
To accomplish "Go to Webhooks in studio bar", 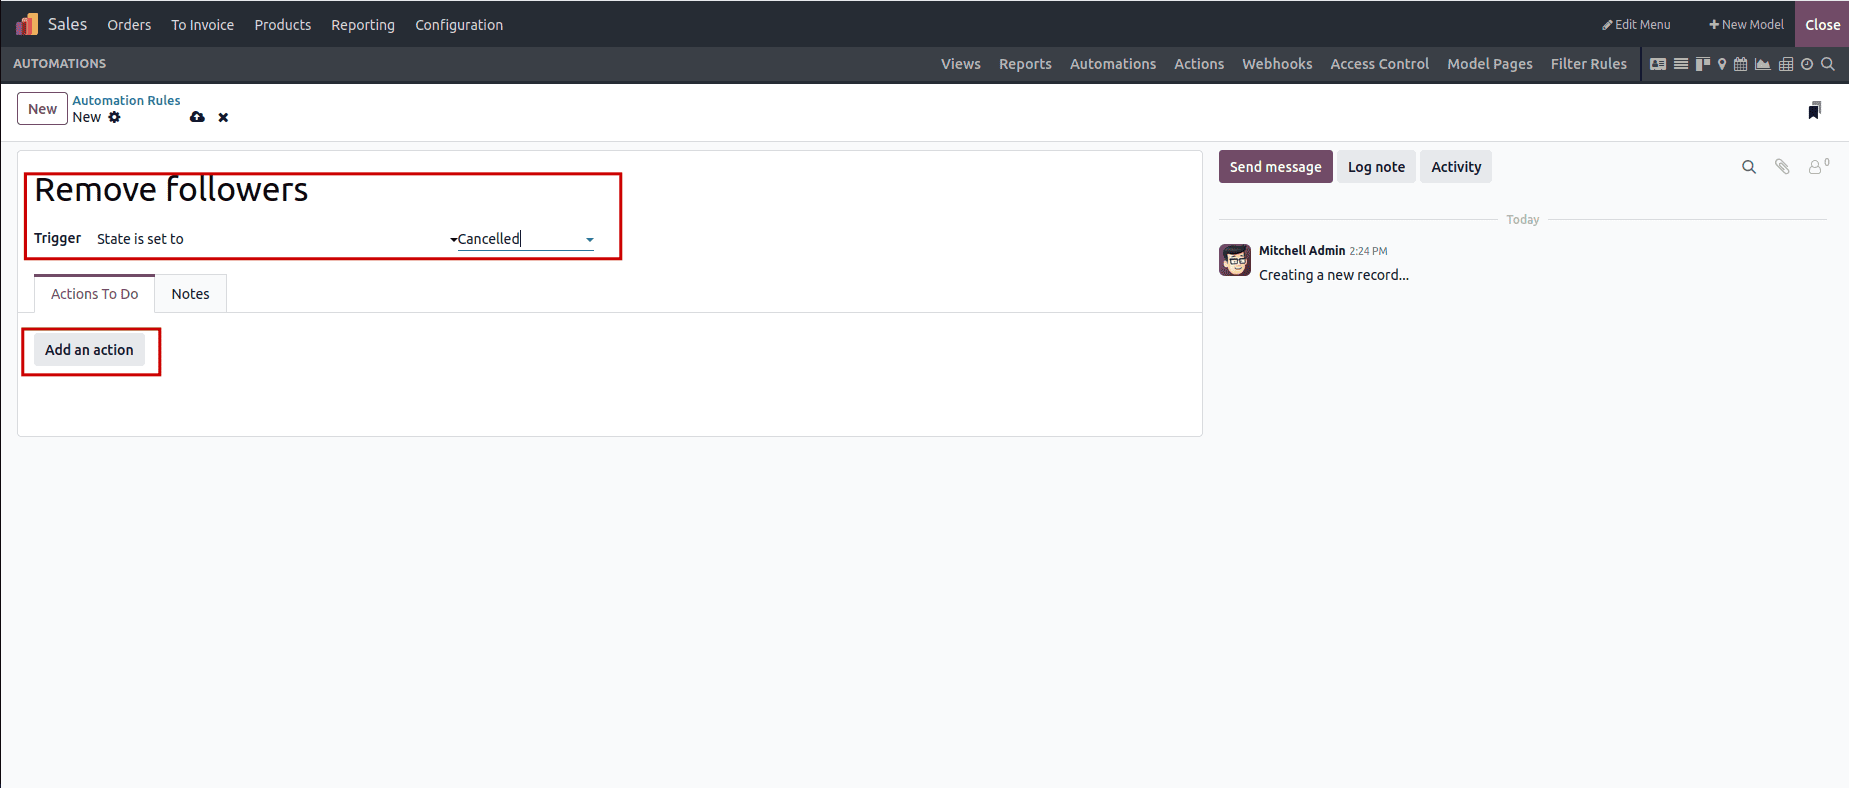I will click(1277, 64).
